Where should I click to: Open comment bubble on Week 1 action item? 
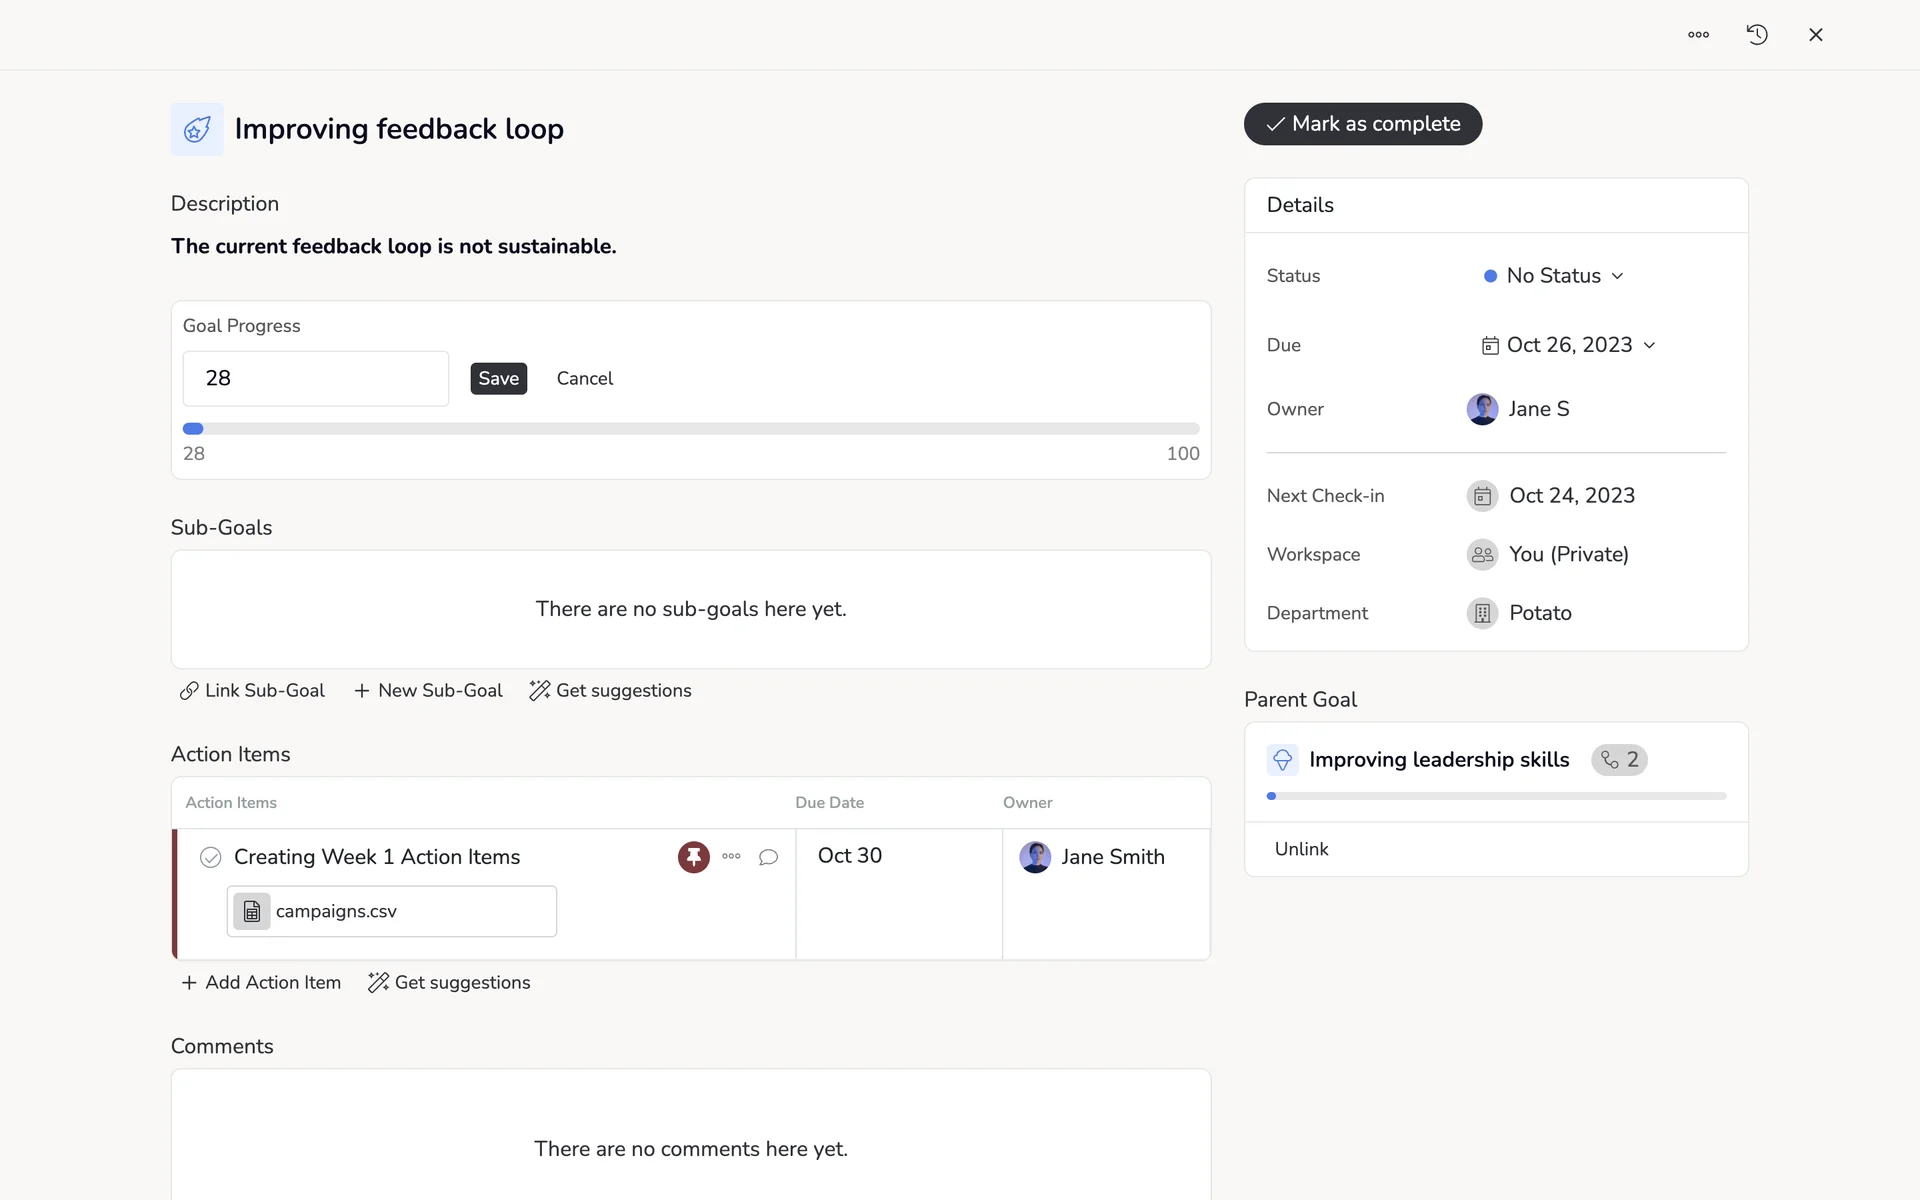click(x=768, y=857)
